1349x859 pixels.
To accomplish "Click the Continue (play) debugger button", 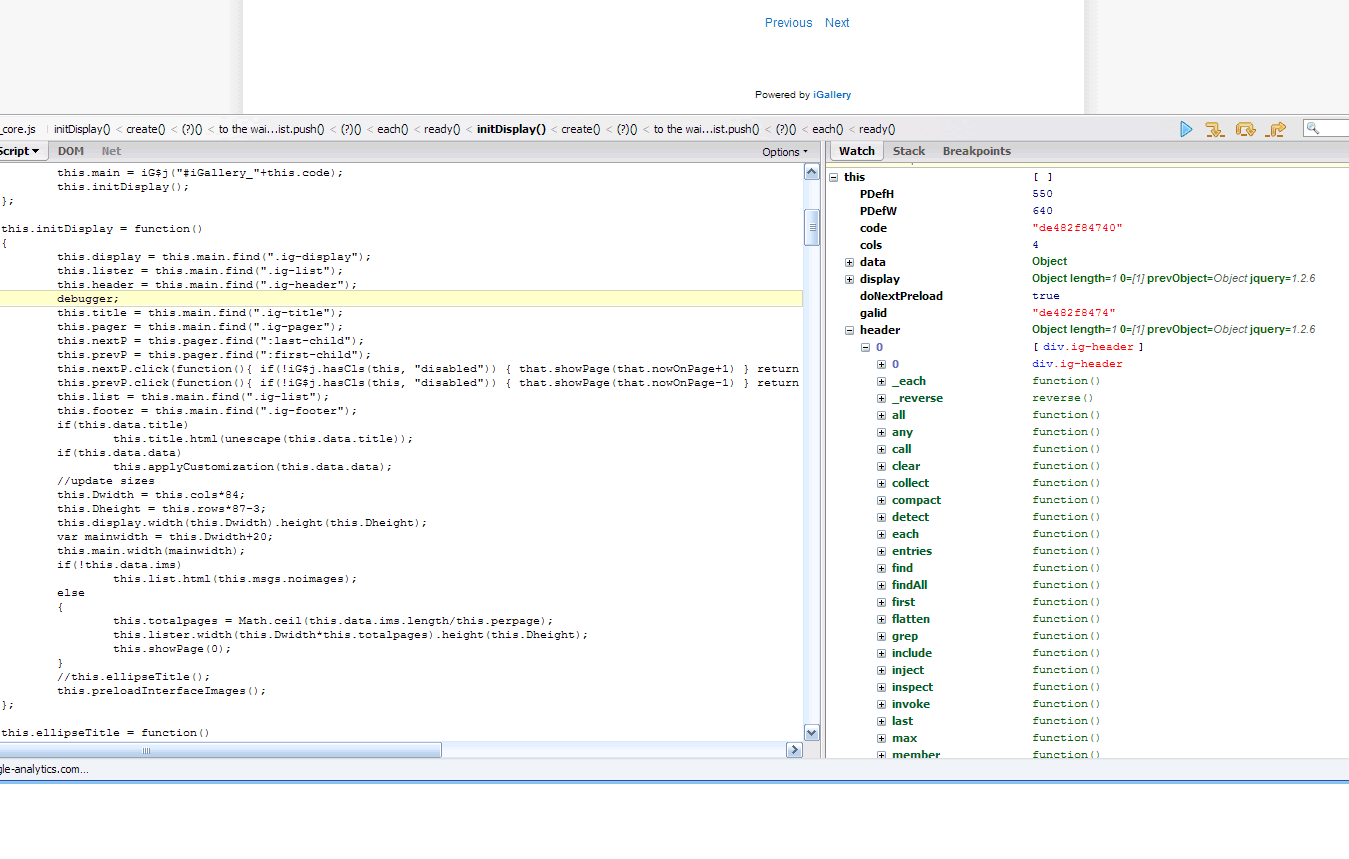I will pyautogui.click(x=1186, y=129).
